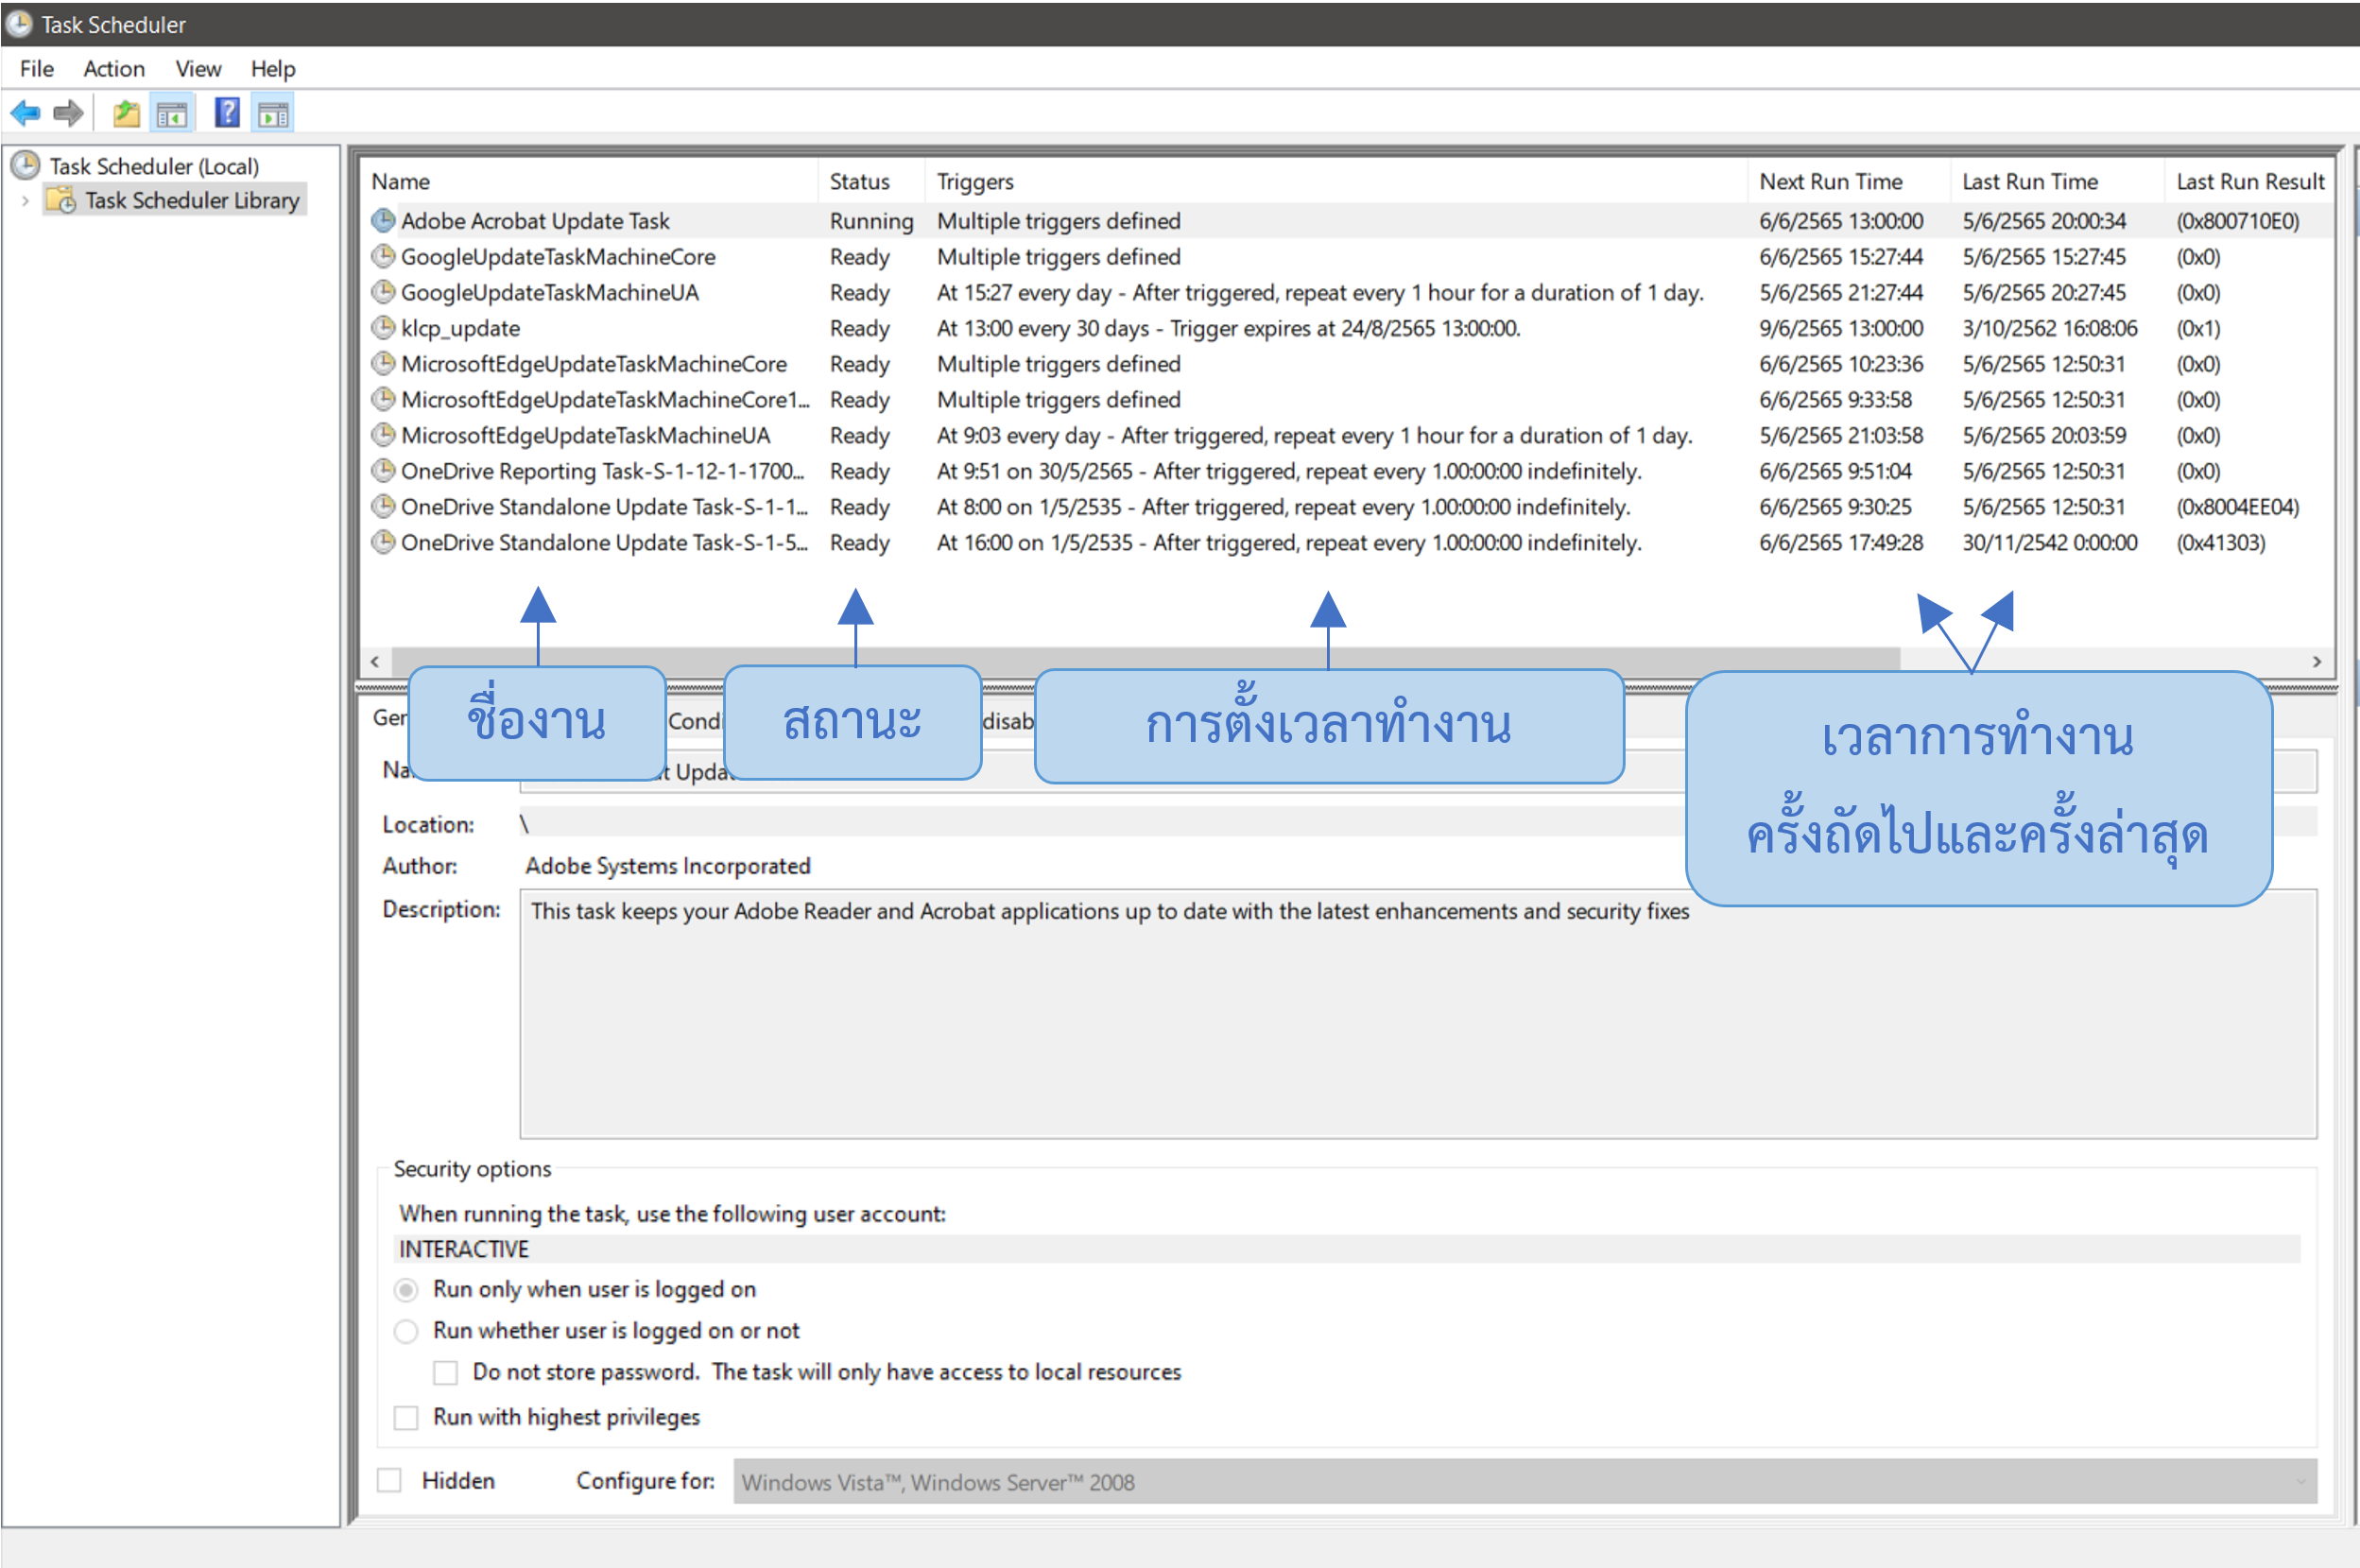Open the Action menu
2360x1568 pixels.
pos(114,69)
